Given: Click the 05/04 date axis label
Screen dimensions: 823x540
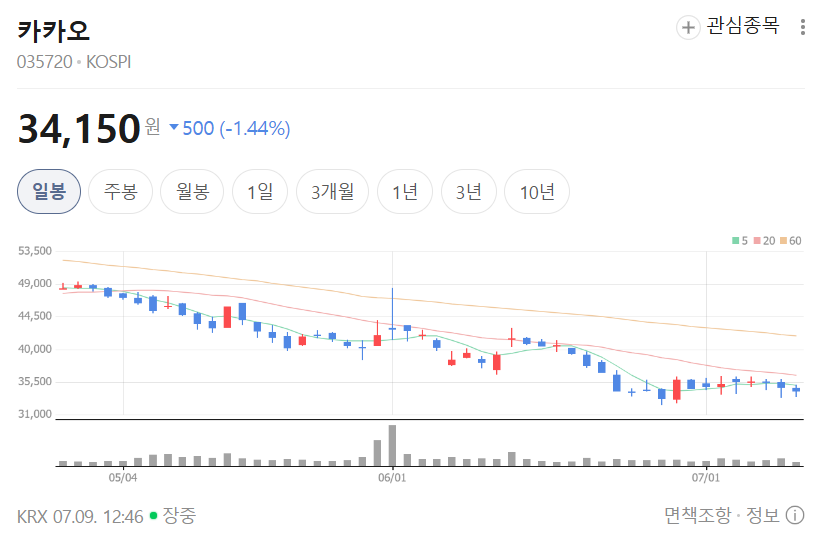Looking at the screenshot, I should [123, 478].
